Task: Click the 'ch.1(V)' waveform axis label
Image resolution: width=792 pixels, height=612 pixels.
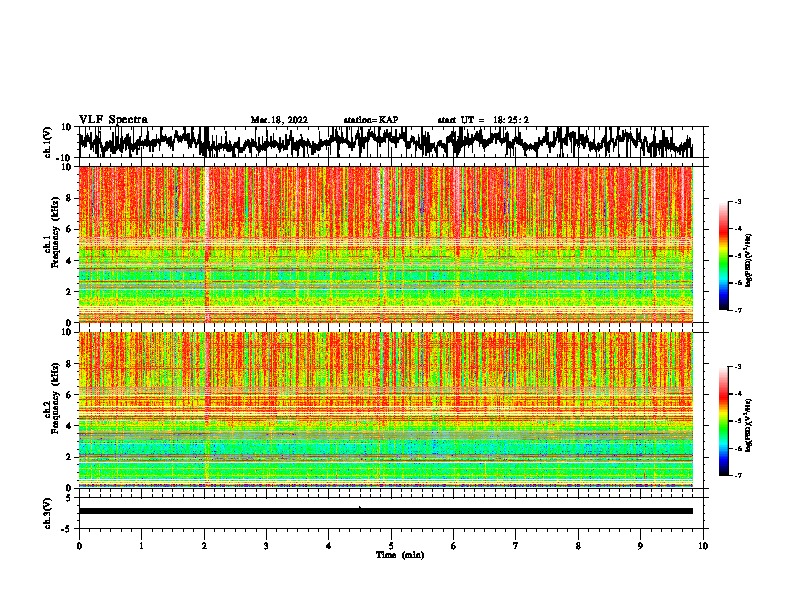Action: point(48,142)
